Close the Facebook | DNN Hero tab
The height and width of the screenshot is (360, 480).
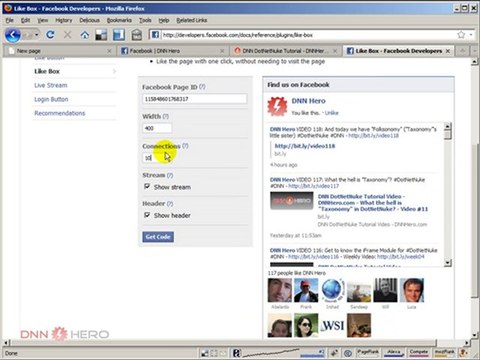pos(222,51)
